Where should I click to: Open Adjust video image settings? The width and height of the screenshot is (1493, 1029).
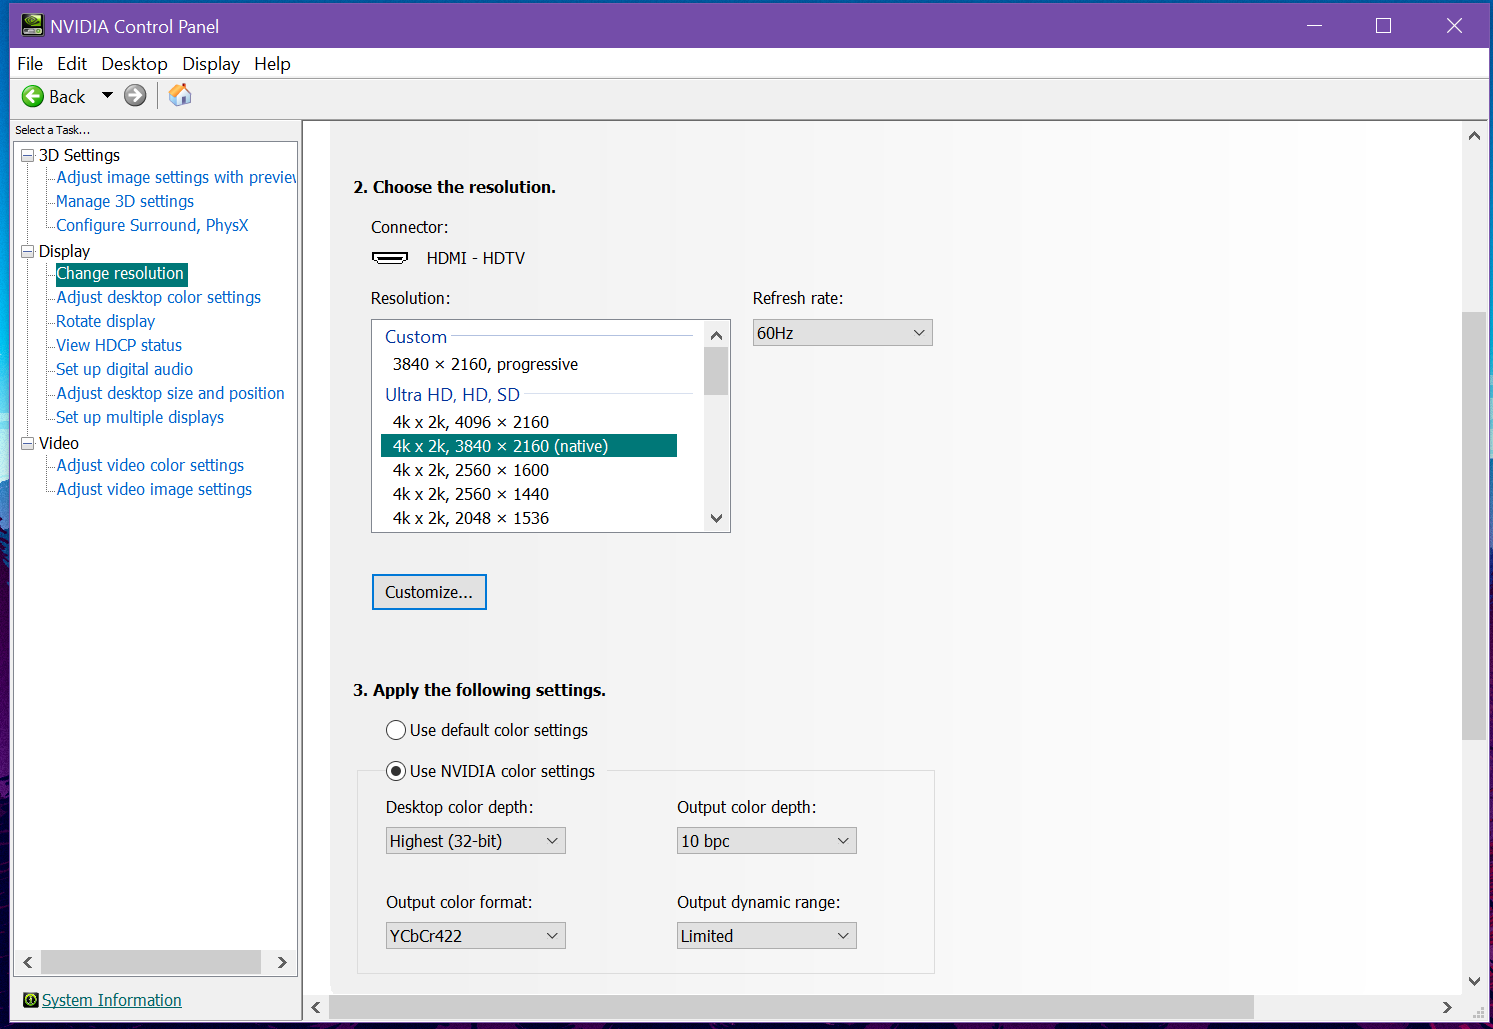154,489
